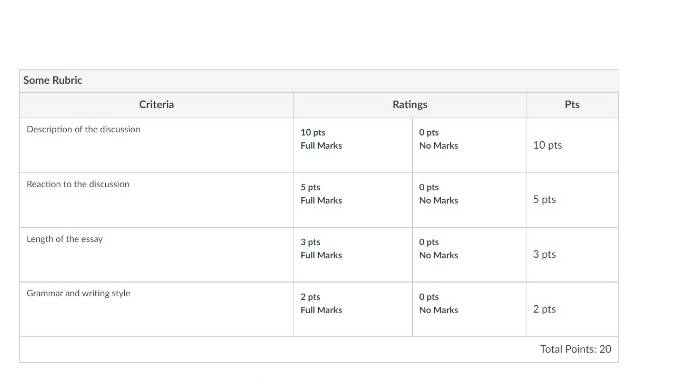Choose 0 pts No Marks for Grammar
This screenshot has width=679, height=380.
tap(469, 309)
